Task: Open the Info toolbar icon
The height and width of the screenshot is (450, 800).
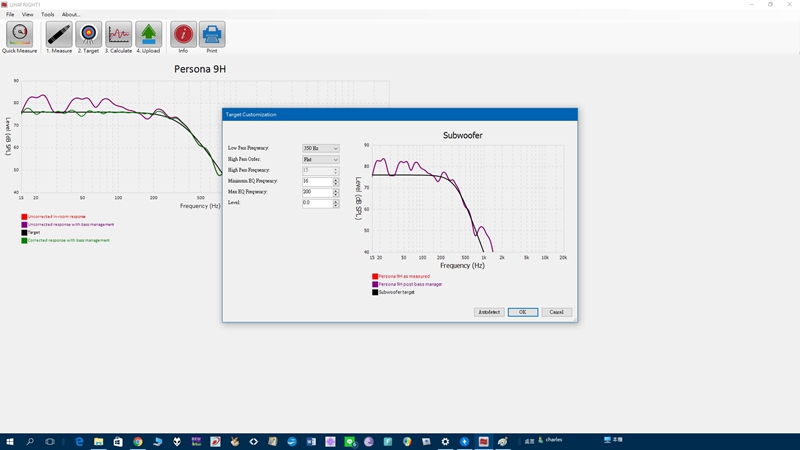Action: [183, 35]
